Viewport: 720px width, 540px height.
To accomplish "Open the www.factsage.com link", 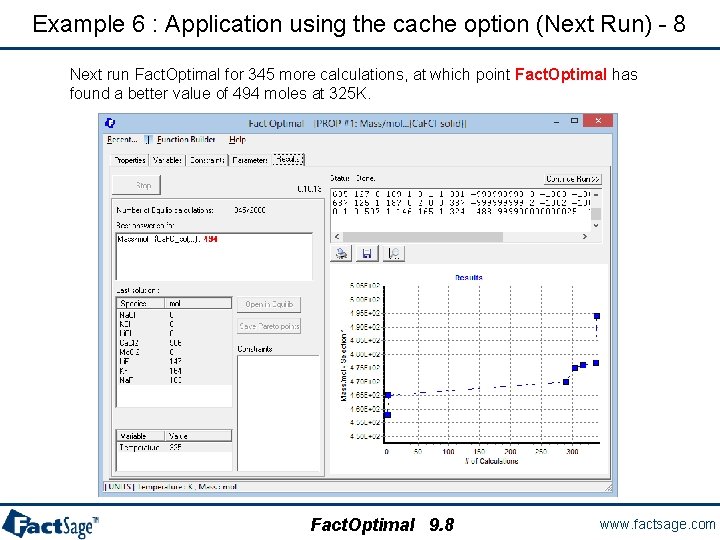I will pos(657,524).
